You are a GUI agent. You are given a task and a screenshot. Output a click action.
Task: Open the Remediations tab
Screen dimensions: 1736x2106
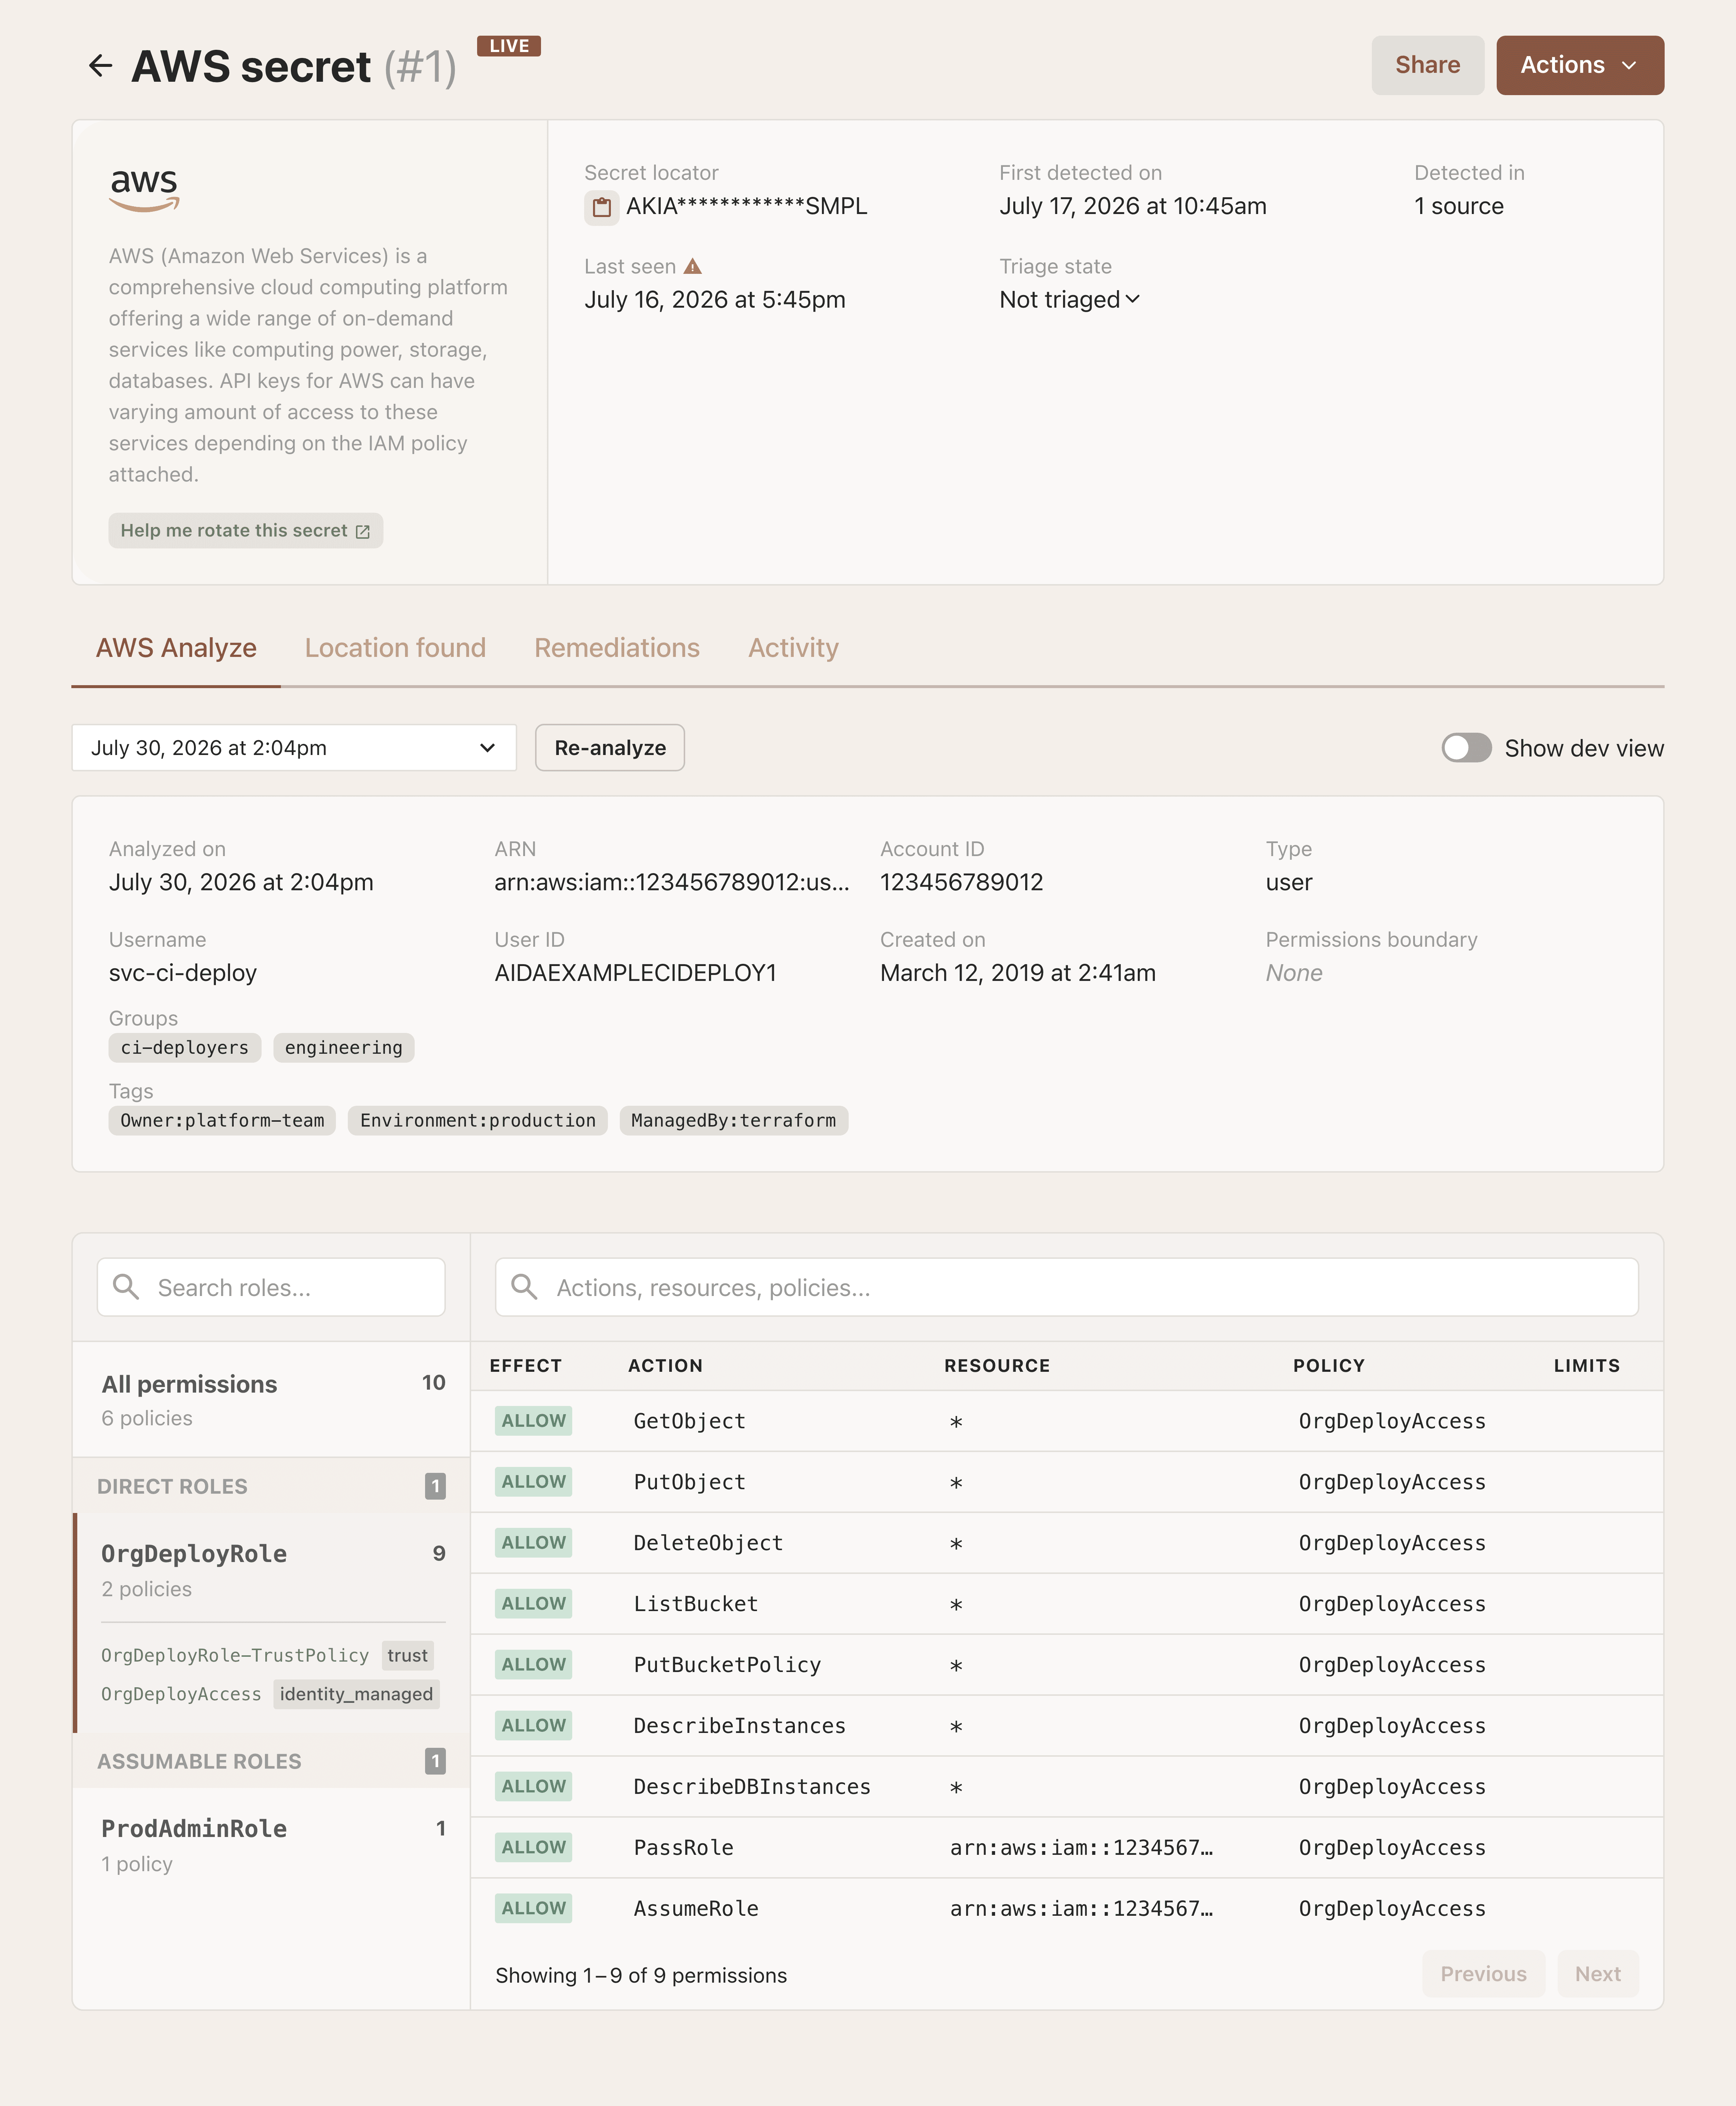point(617,648)
